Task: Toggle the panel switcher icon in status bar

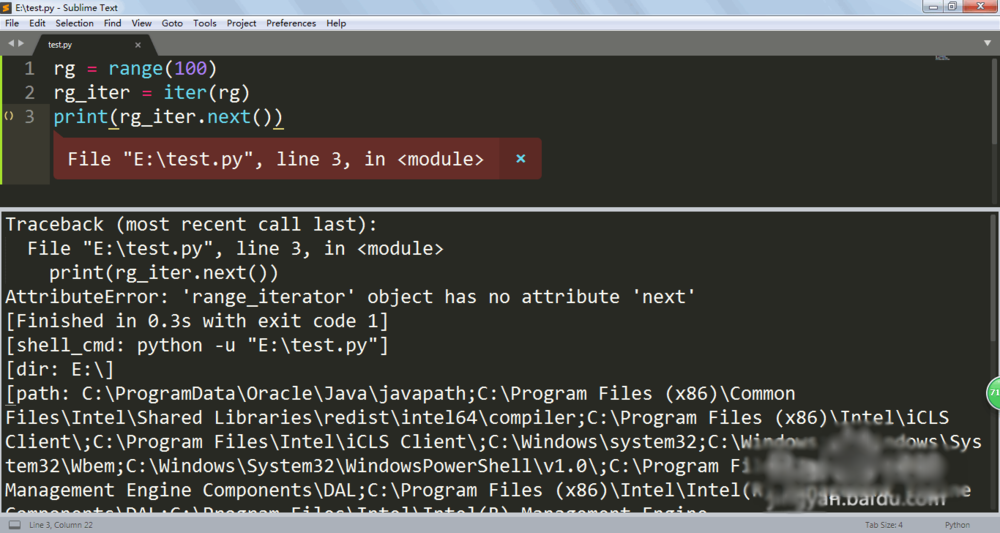Action: (x=14, y=525)
